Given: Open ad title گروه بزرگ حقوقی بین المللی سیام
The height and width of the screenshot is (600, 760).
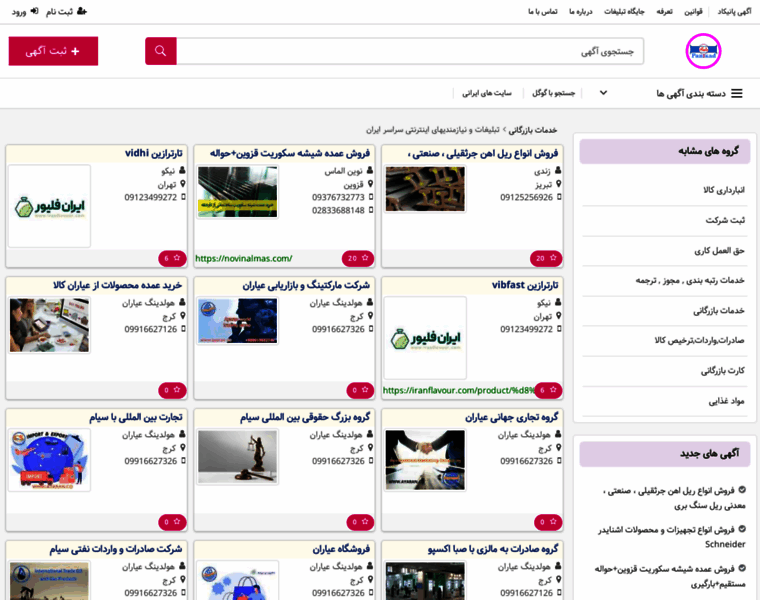Looking at the screenshot, I should (x=305, y=417).
